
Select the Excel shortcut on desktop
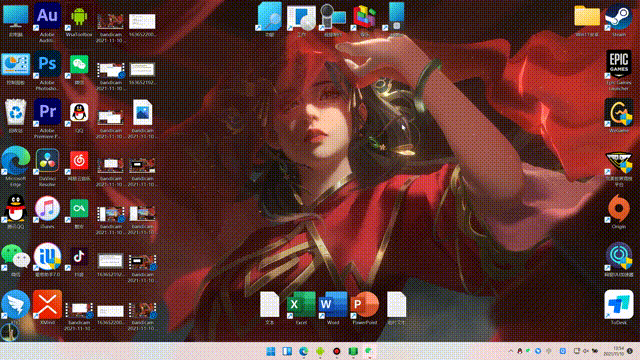click(x=301, y=304)
